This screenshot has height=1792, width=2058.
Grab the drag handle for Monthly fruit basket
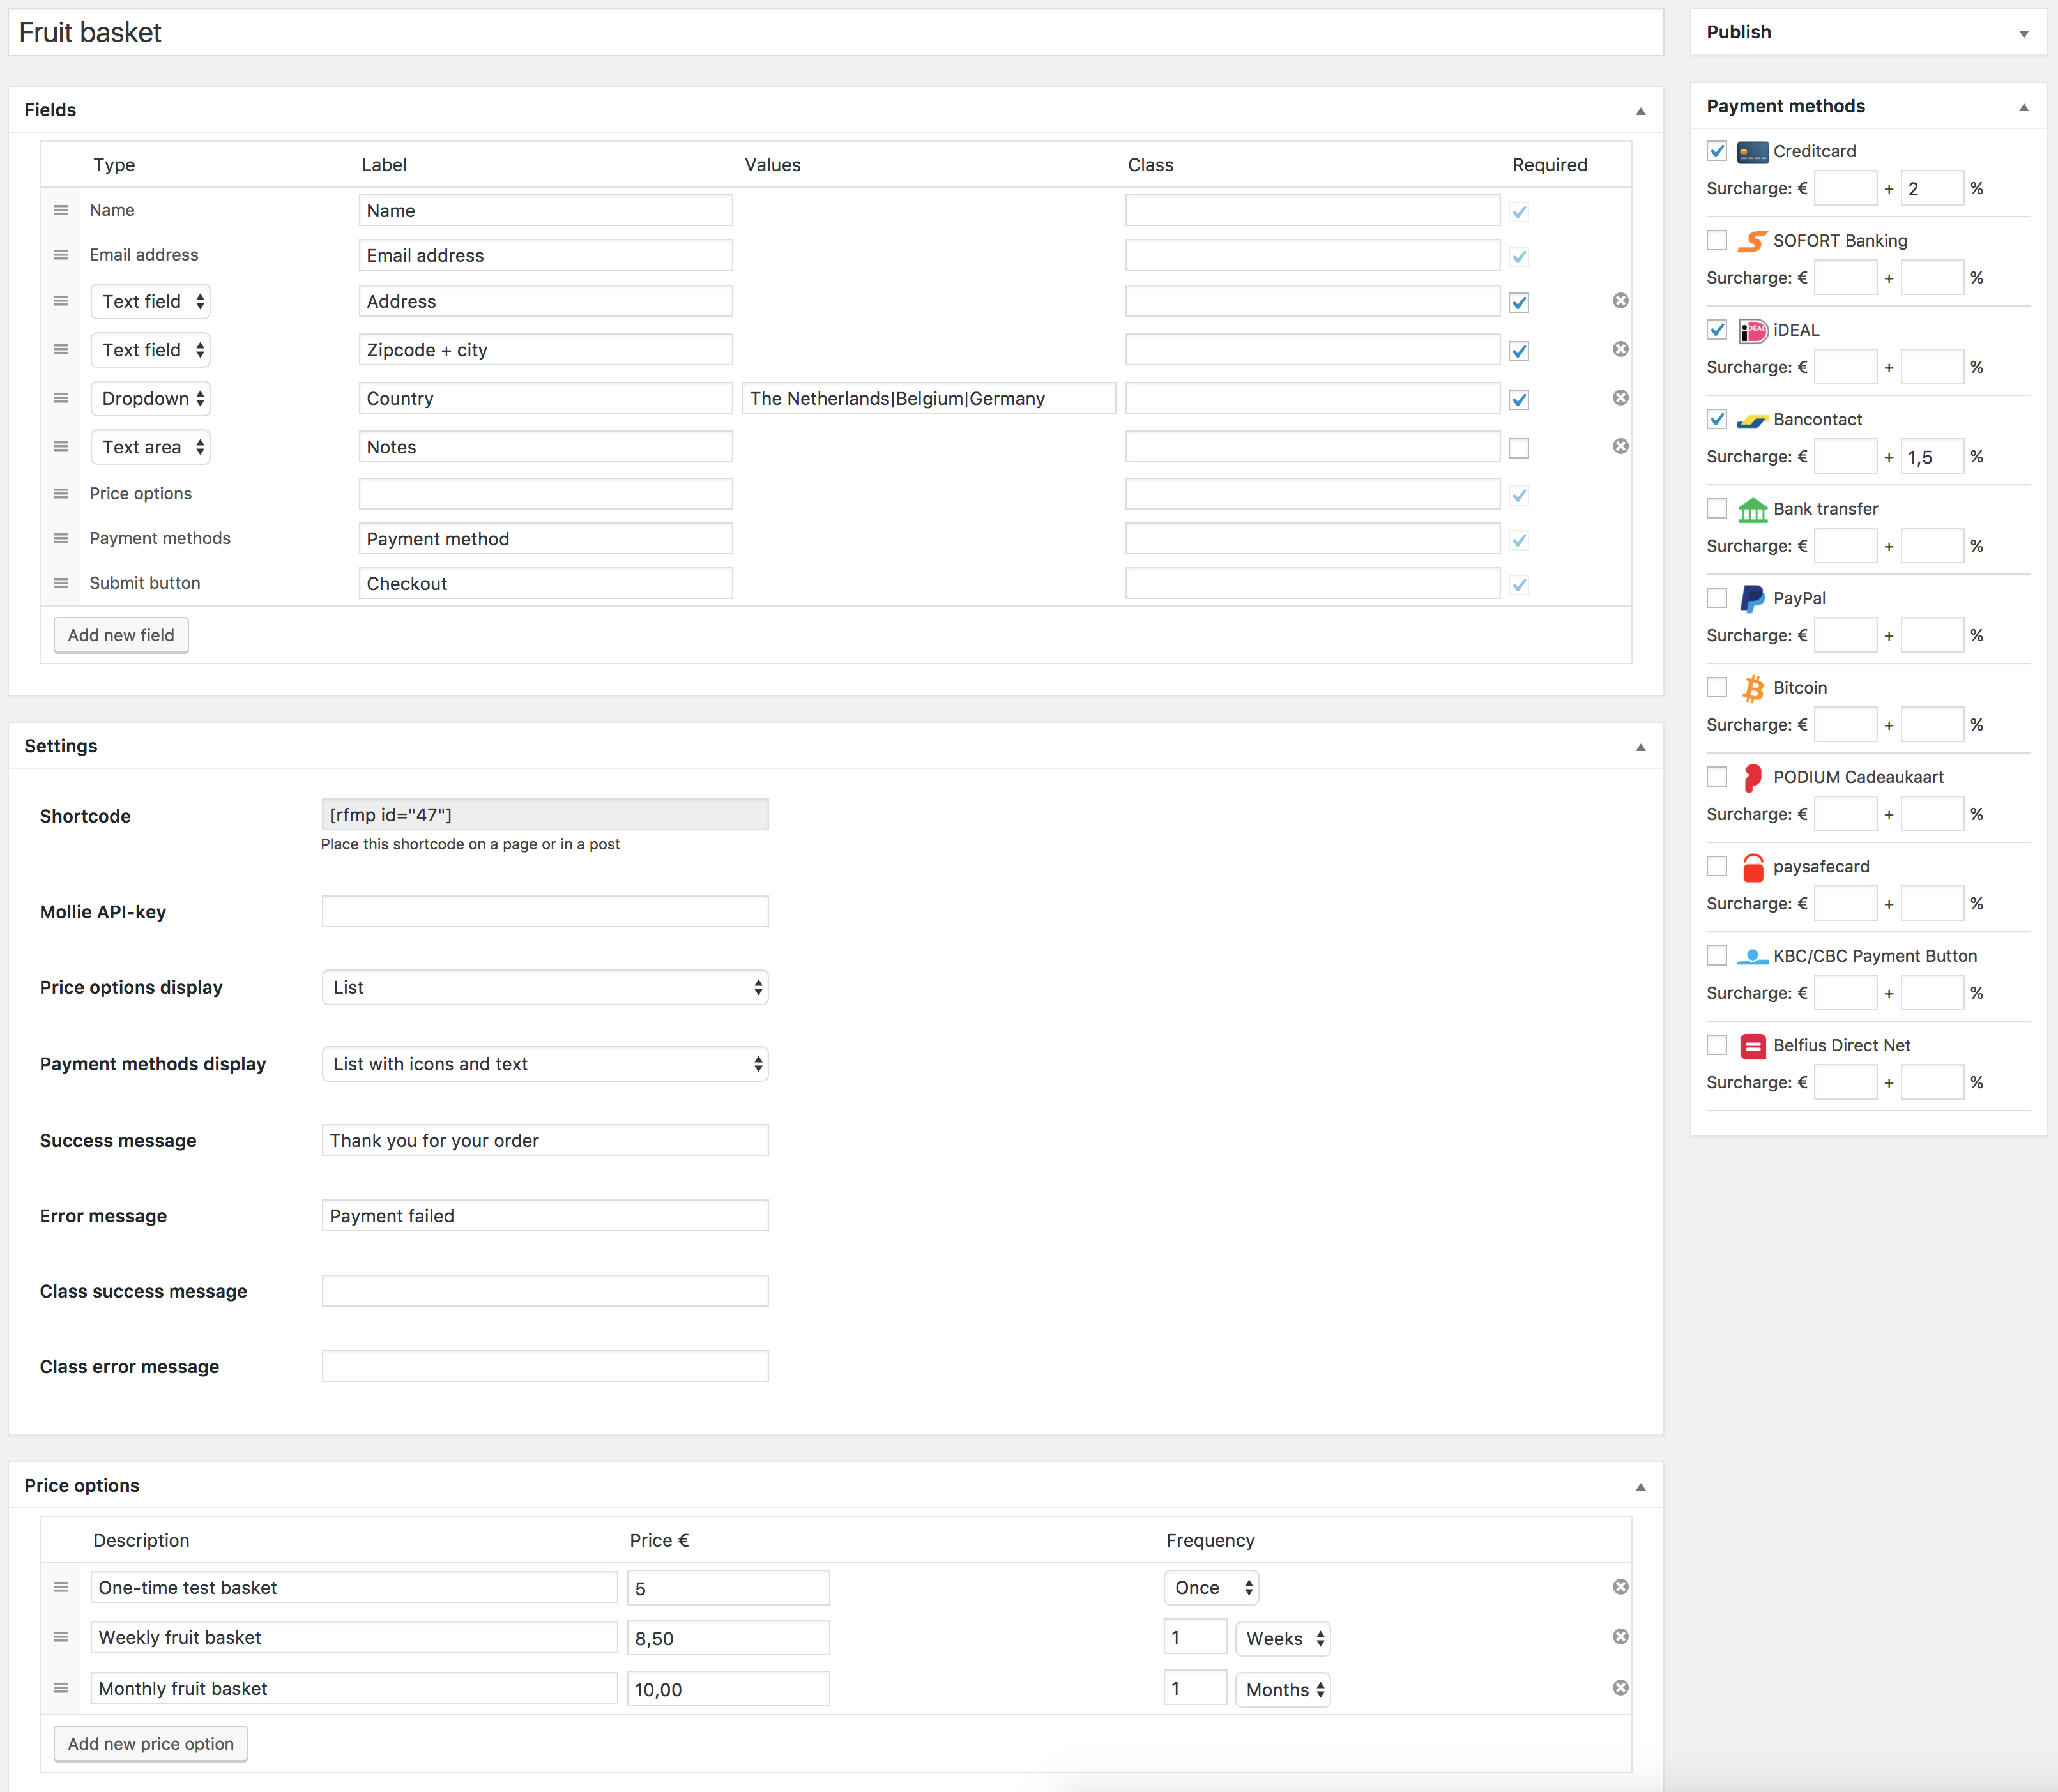pyautogui.click(x=61, y=1688)
